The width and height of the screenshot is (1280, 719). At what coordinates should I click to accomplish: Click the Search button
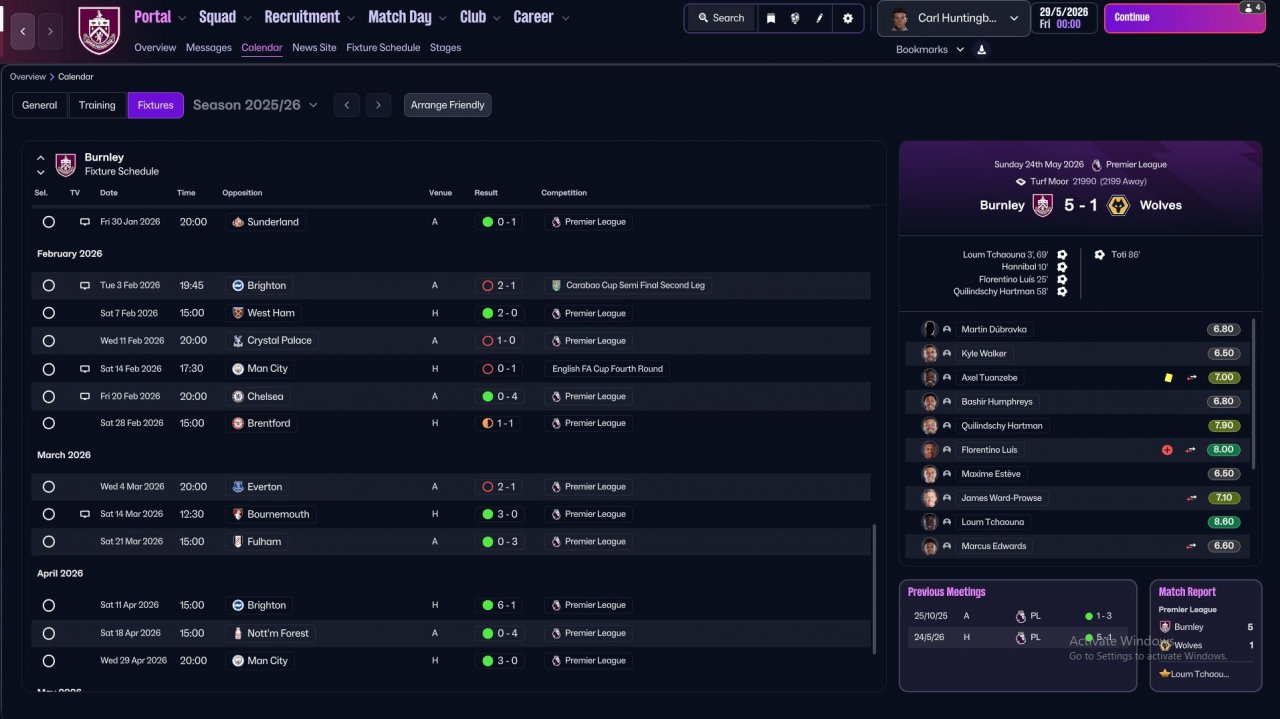[x=721, y=18]
